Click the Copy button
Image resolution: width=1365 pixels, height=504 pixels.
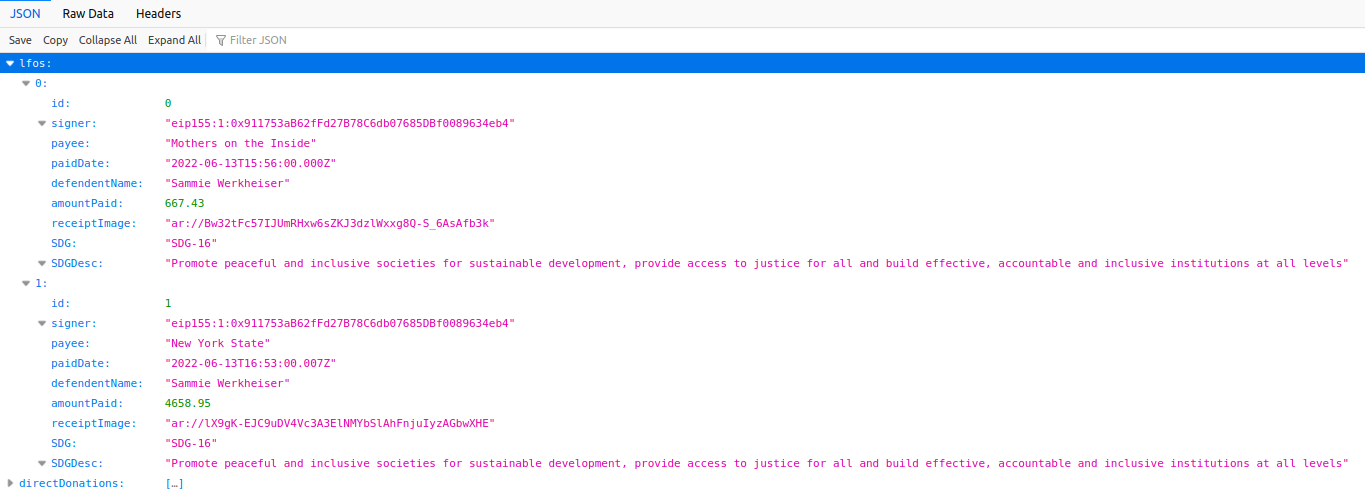point(55,40)
